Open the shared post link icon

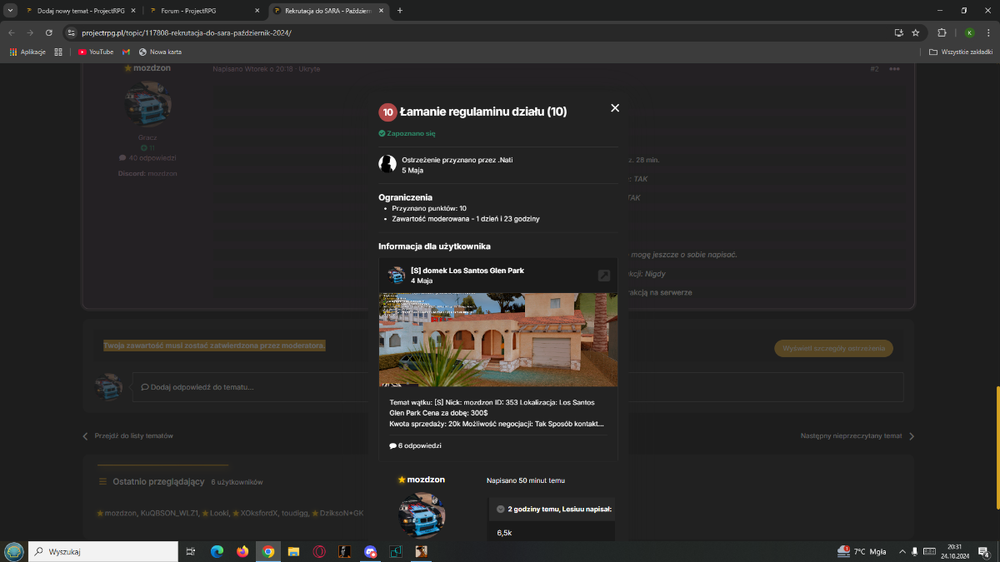(603, 275)
